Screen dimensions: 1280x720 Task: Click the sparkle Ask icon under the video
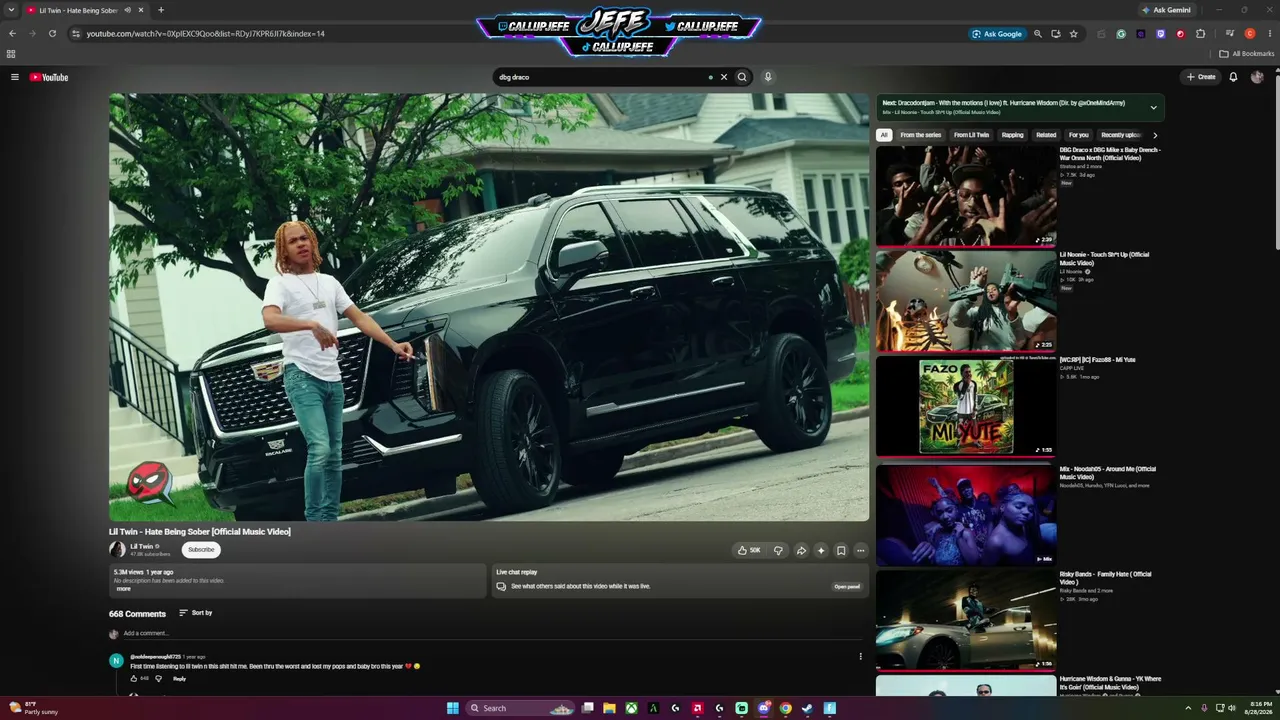[x=821, y=550]
